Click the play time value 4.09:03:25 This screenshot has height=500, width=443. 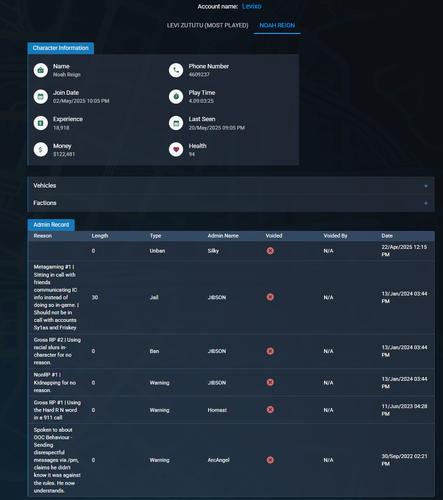click(201, 101)
